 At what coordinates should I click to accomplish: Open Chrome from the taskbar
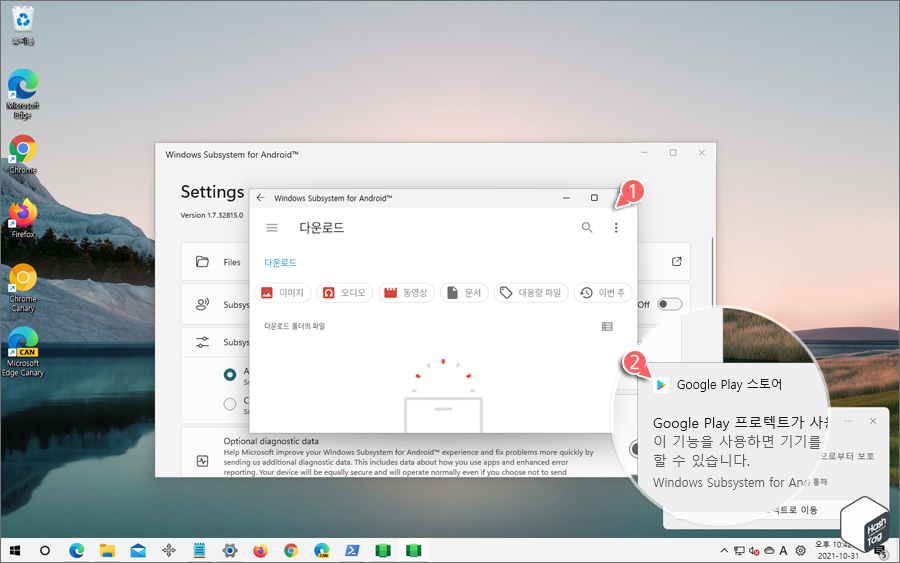pyautogui.click(x=291, y=551)
